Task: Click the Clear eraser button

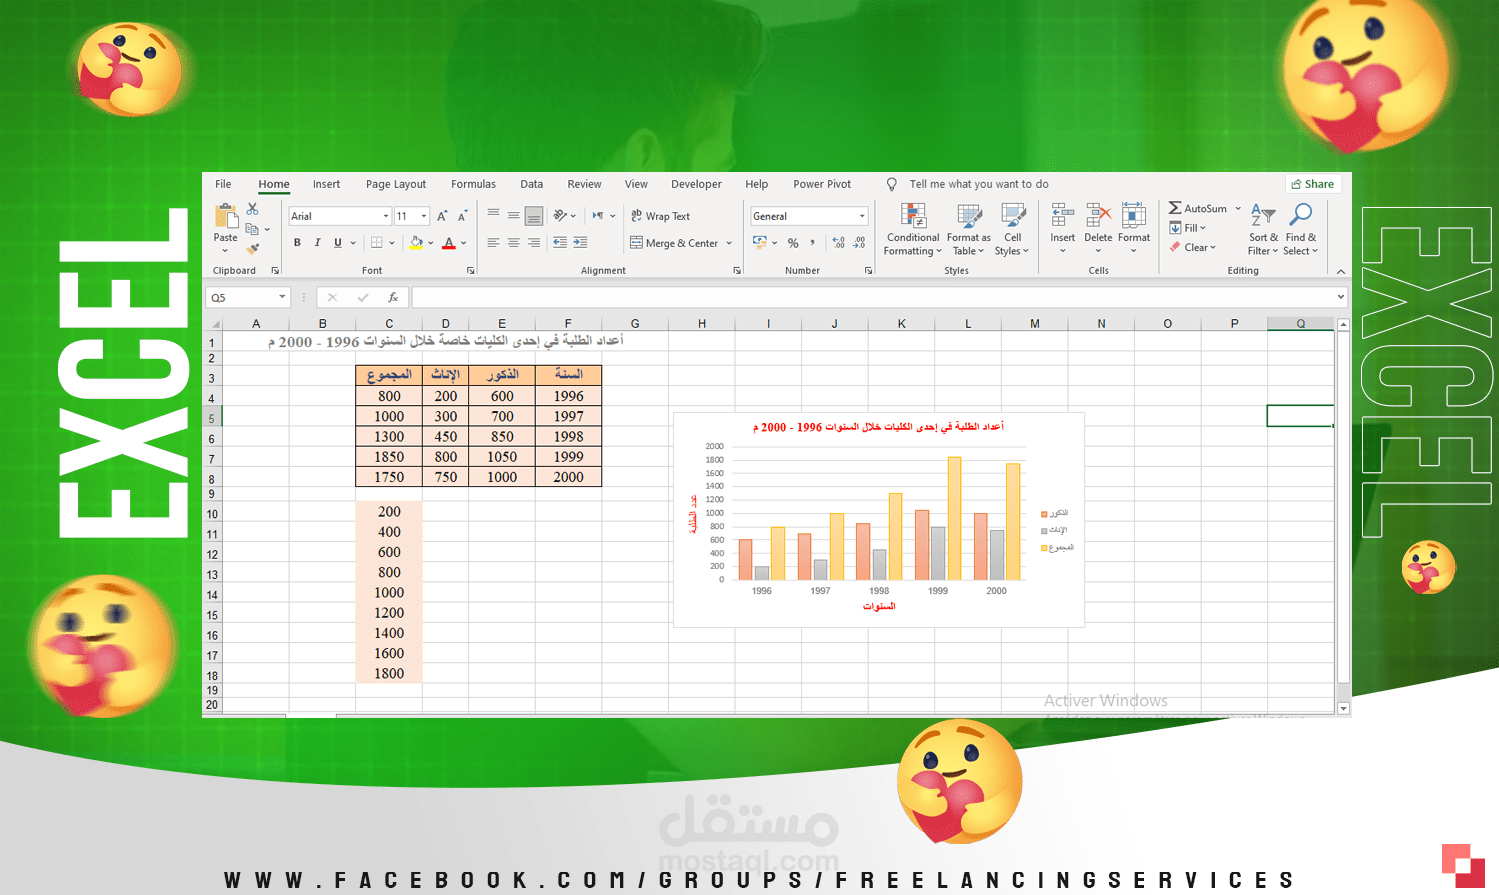Action: point(1193,247)
